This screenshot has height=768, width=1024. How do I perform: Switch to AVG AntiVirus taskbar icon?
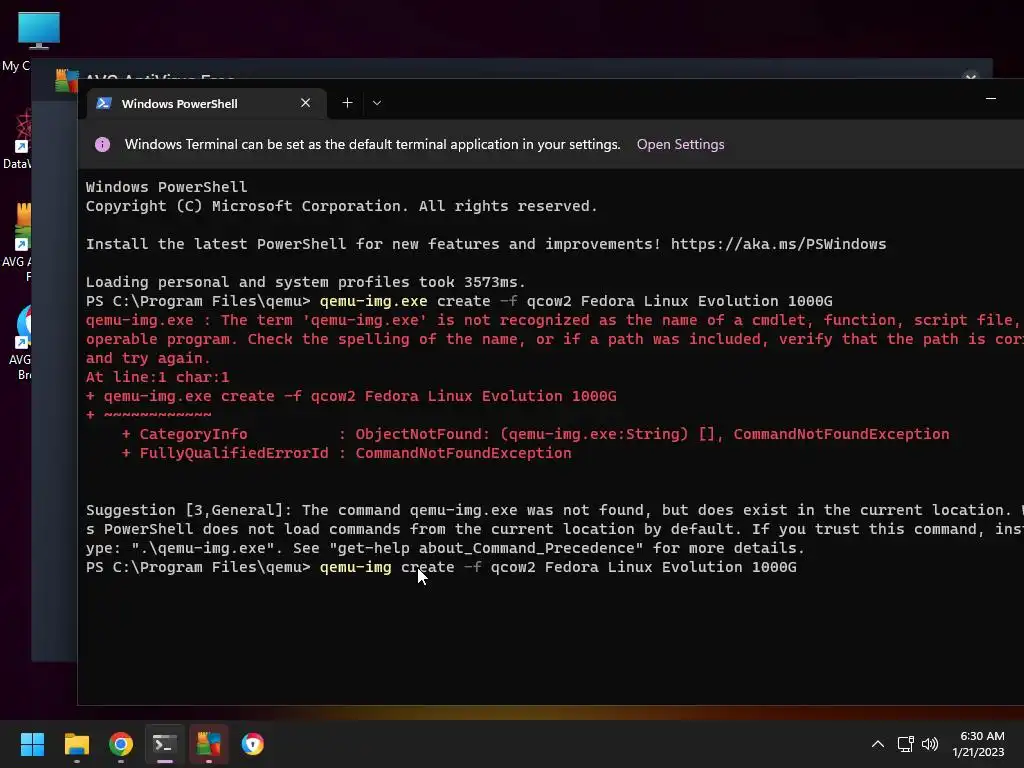pyautogui.click(x=208, y=744)
